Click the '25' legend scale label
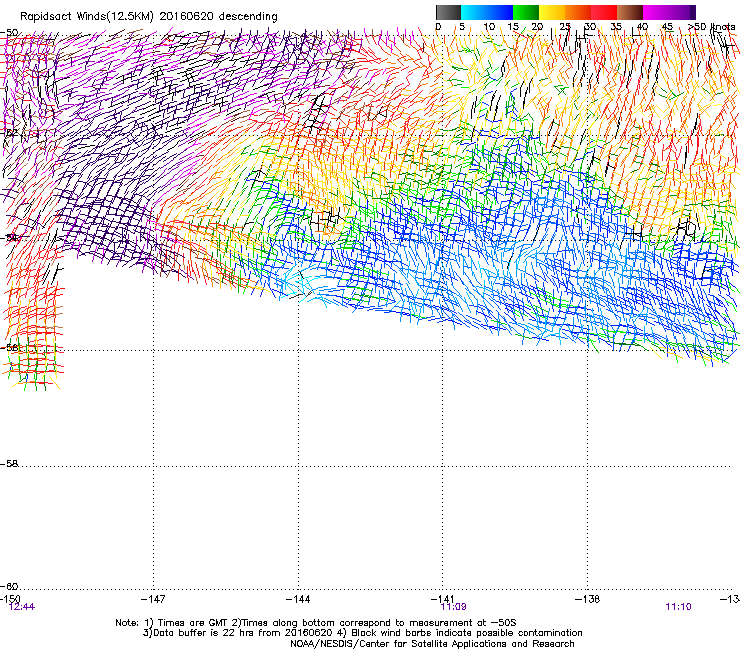Viewport: 740px width, 650px height. [564, 27]
